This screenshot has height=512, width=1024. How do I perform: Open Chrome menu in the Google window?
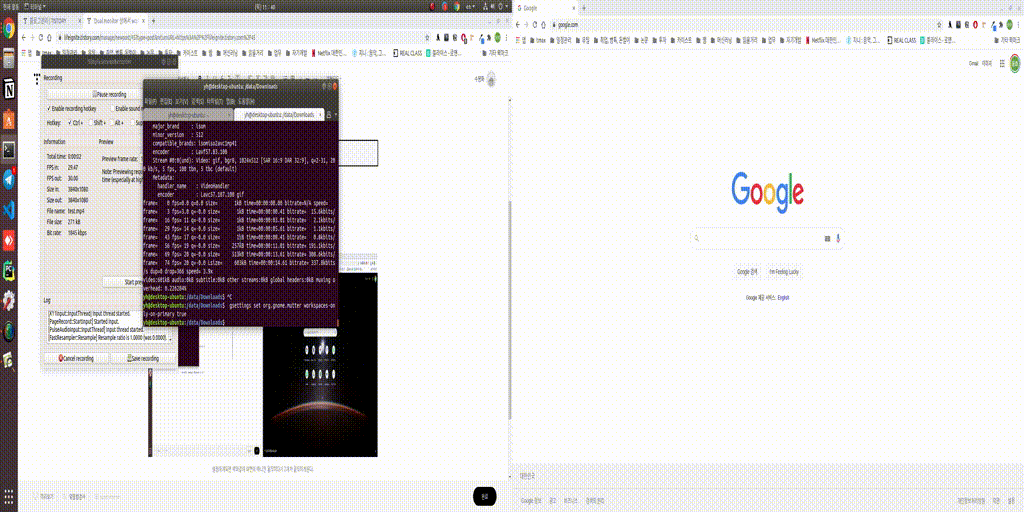click(x=1019, y=24)
